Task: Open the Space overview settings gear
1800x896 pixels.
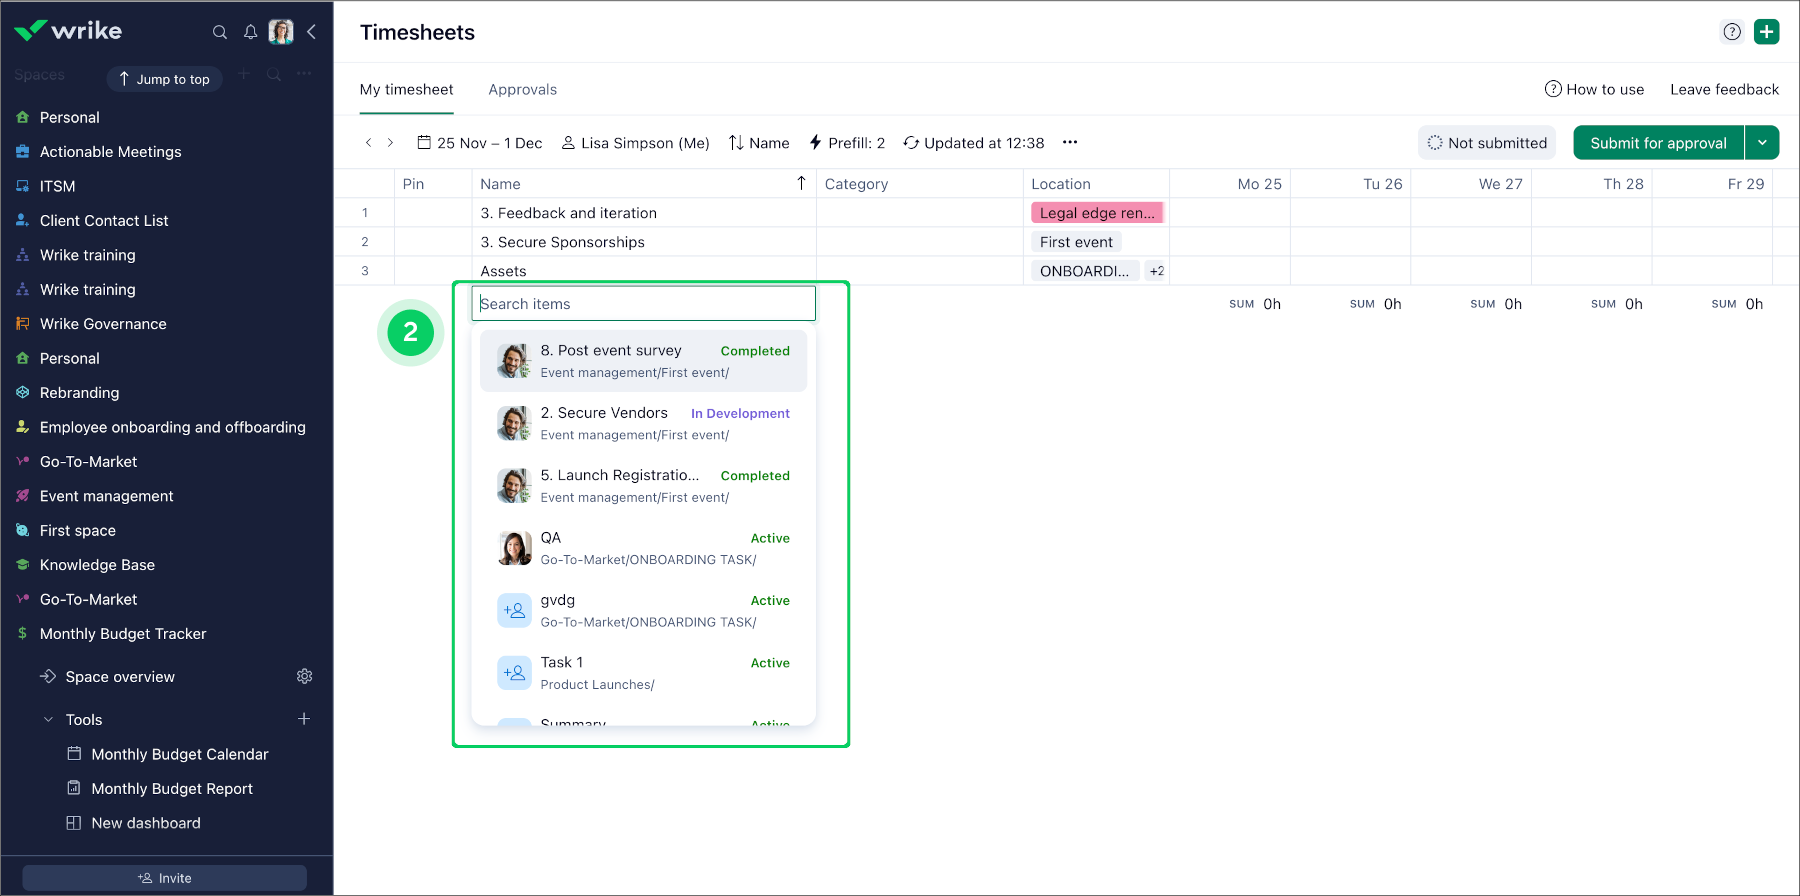Action: pos(305,677)
